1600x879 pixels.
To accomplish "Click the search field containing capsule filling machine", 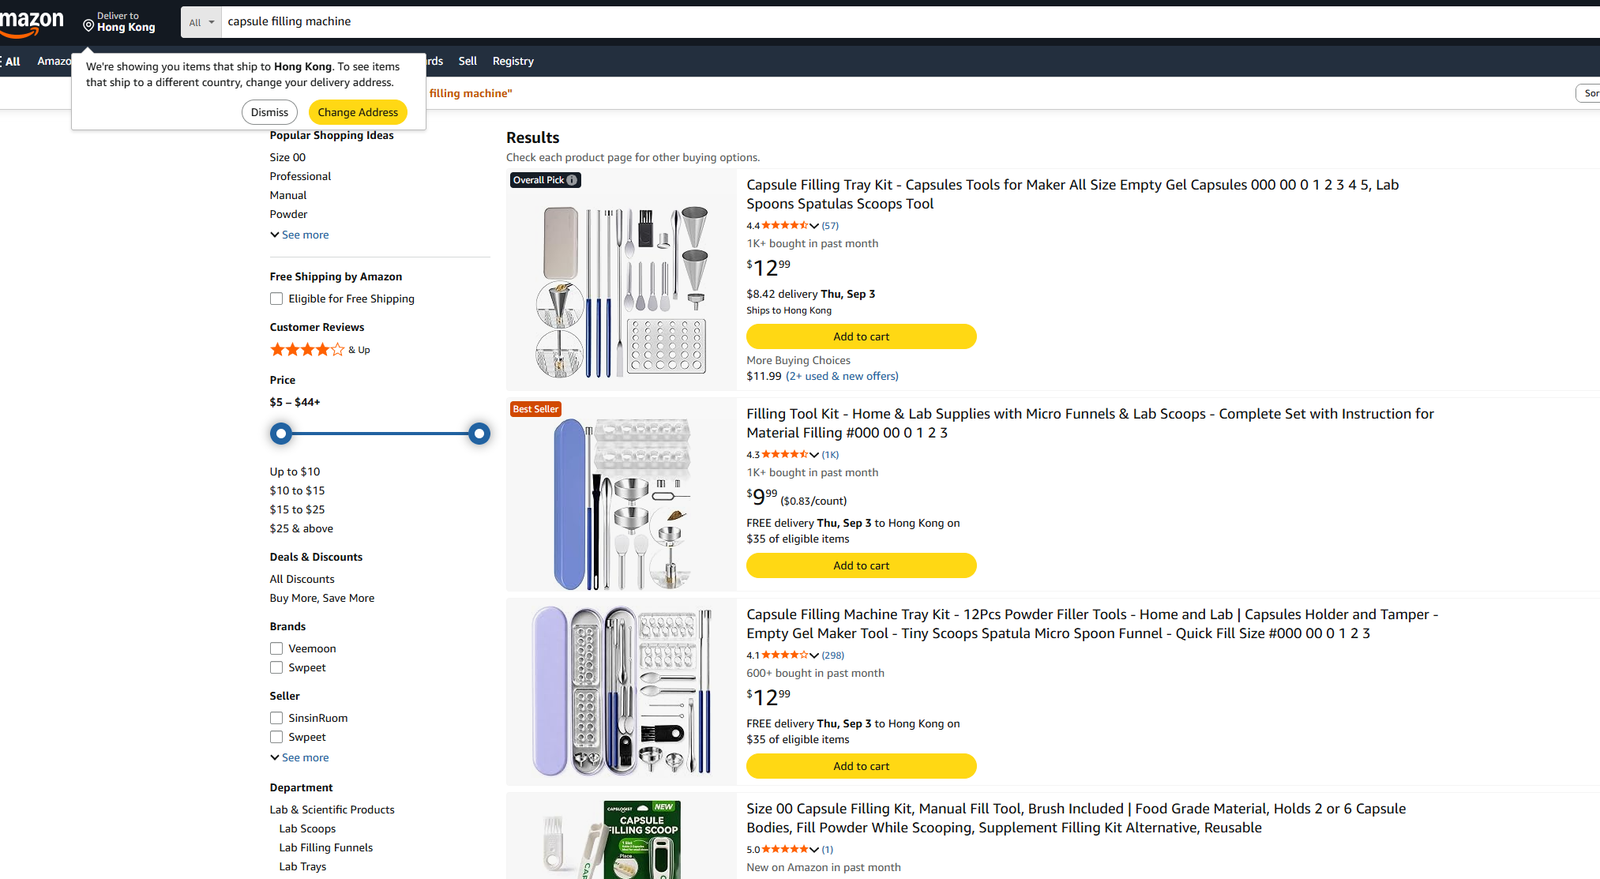I will (910, 22).
